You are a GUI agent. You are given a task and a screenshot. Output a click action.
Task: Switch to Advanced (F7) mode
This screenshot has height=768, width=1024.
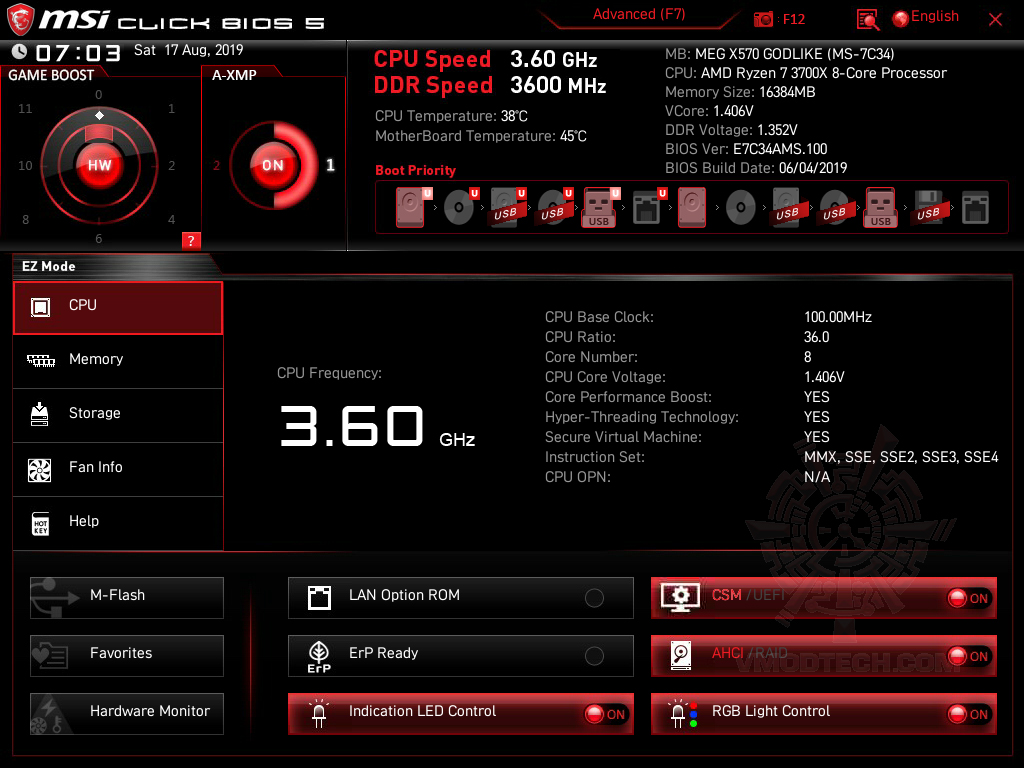[x=639, y=14]
